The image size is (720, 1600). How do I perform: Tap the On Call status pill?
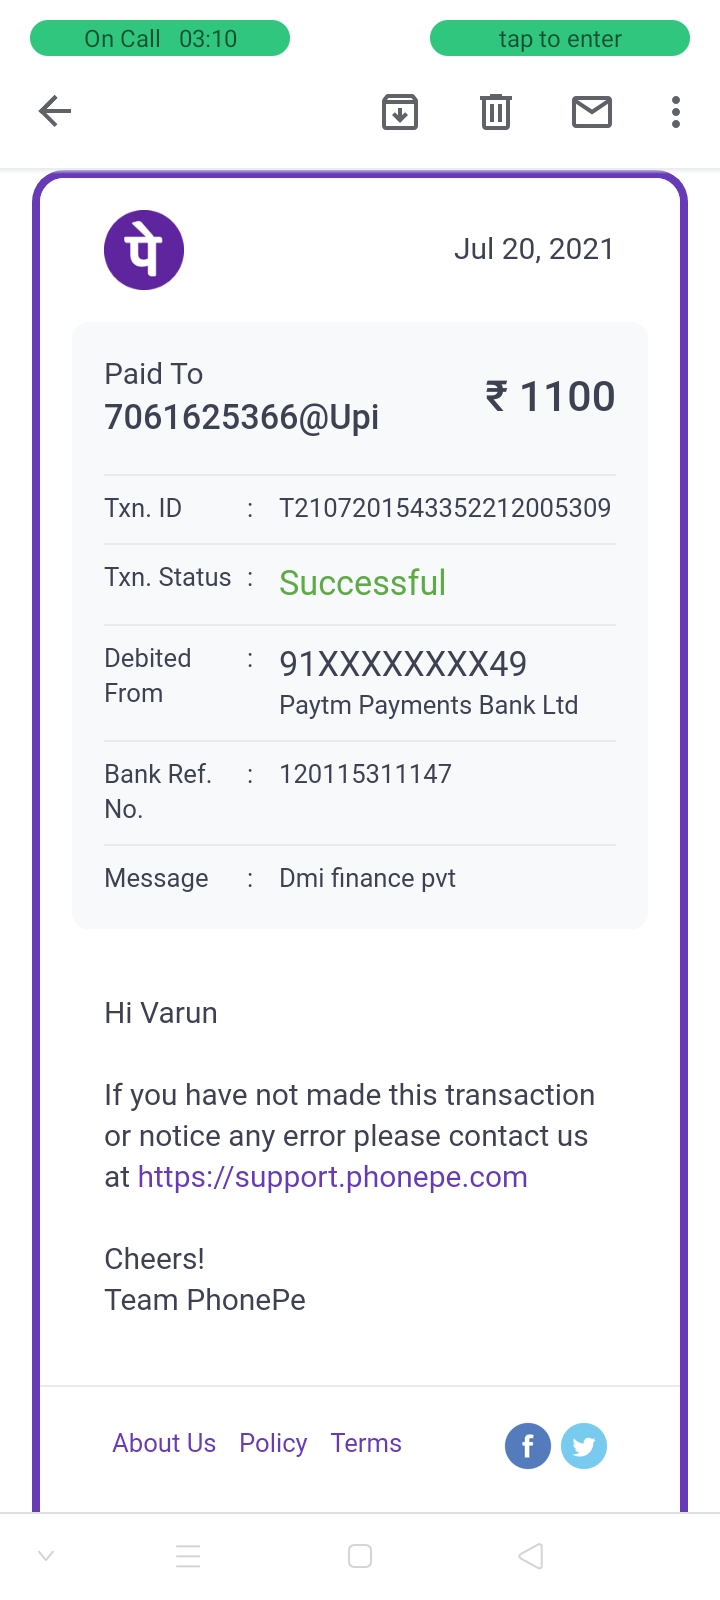coord(160,39)
